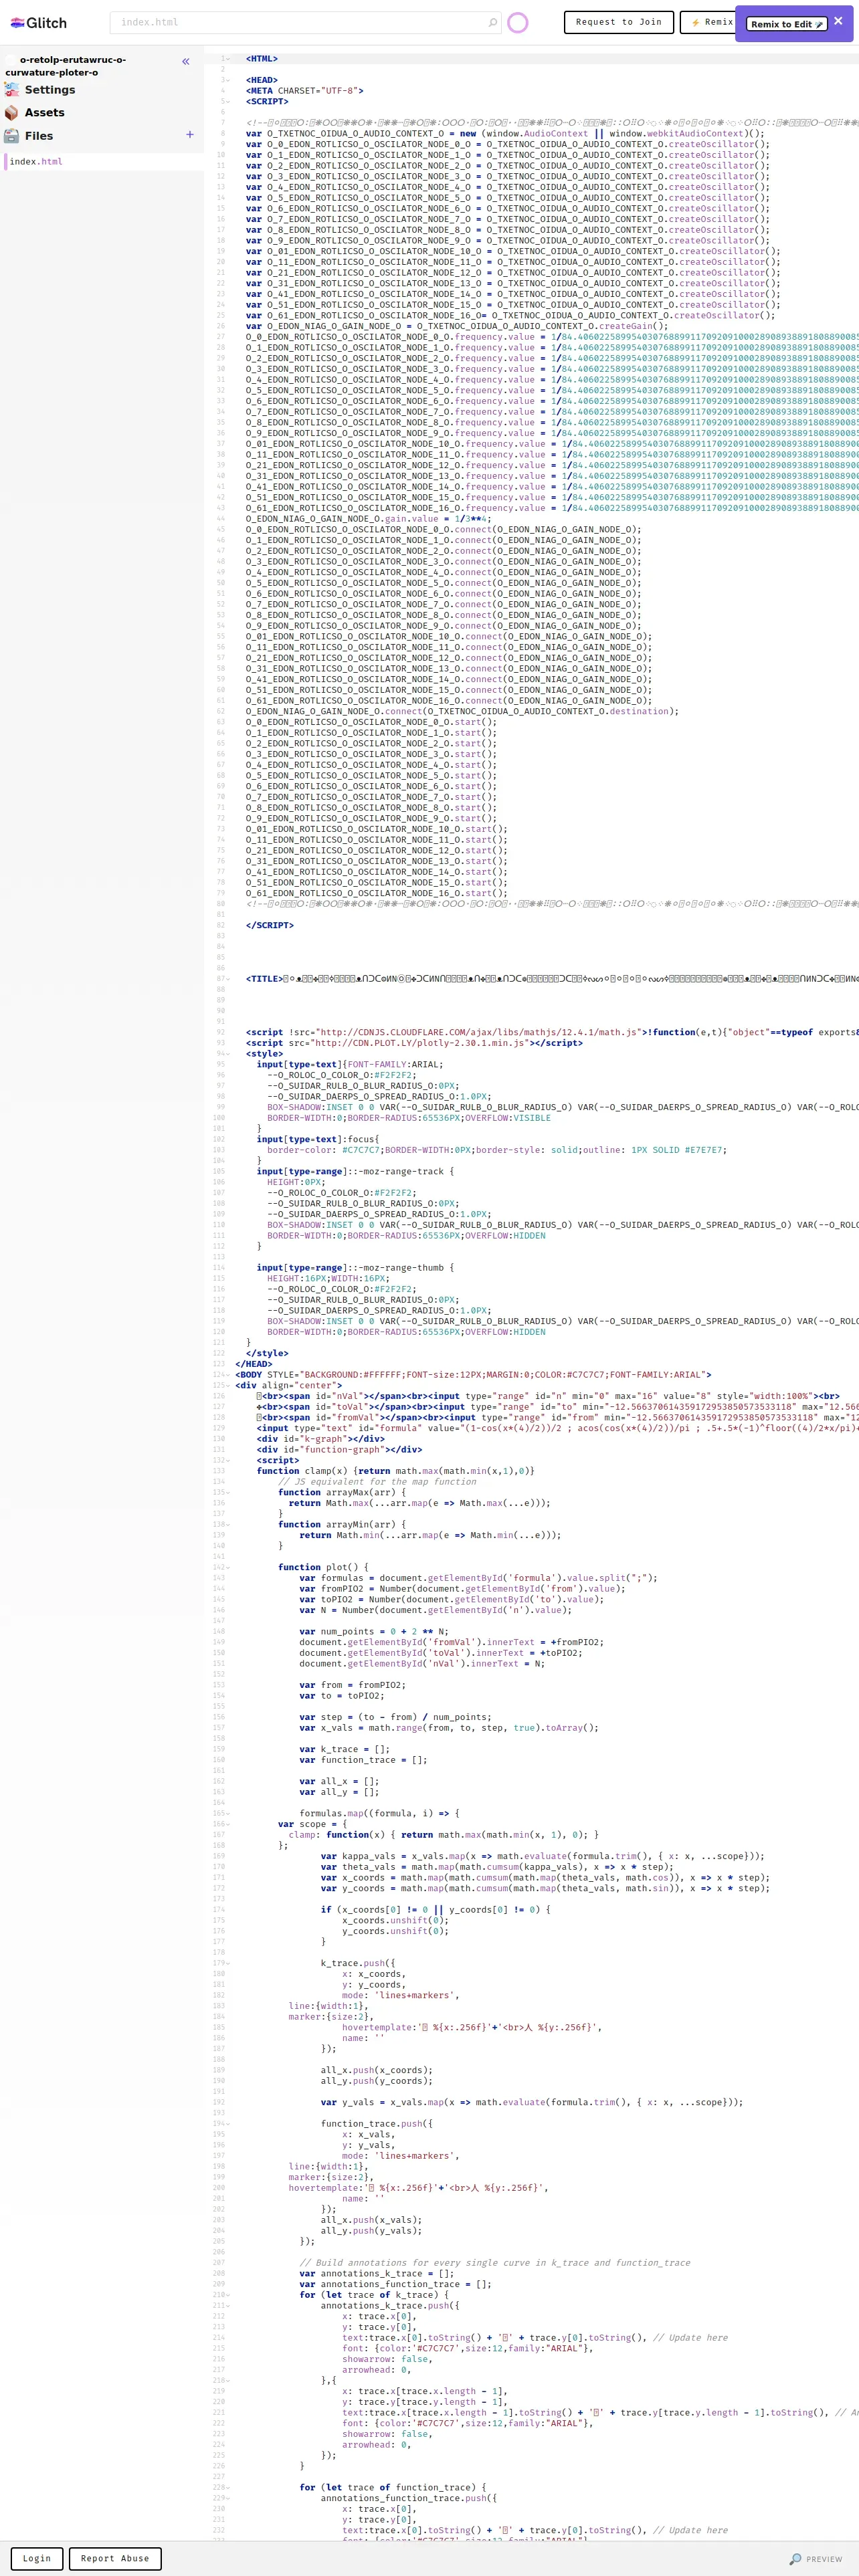Image resolution: width=859 pixels, height=2576 pixels.
Task: Click the magnifier icon in the search box
Action: click(492, 22)
